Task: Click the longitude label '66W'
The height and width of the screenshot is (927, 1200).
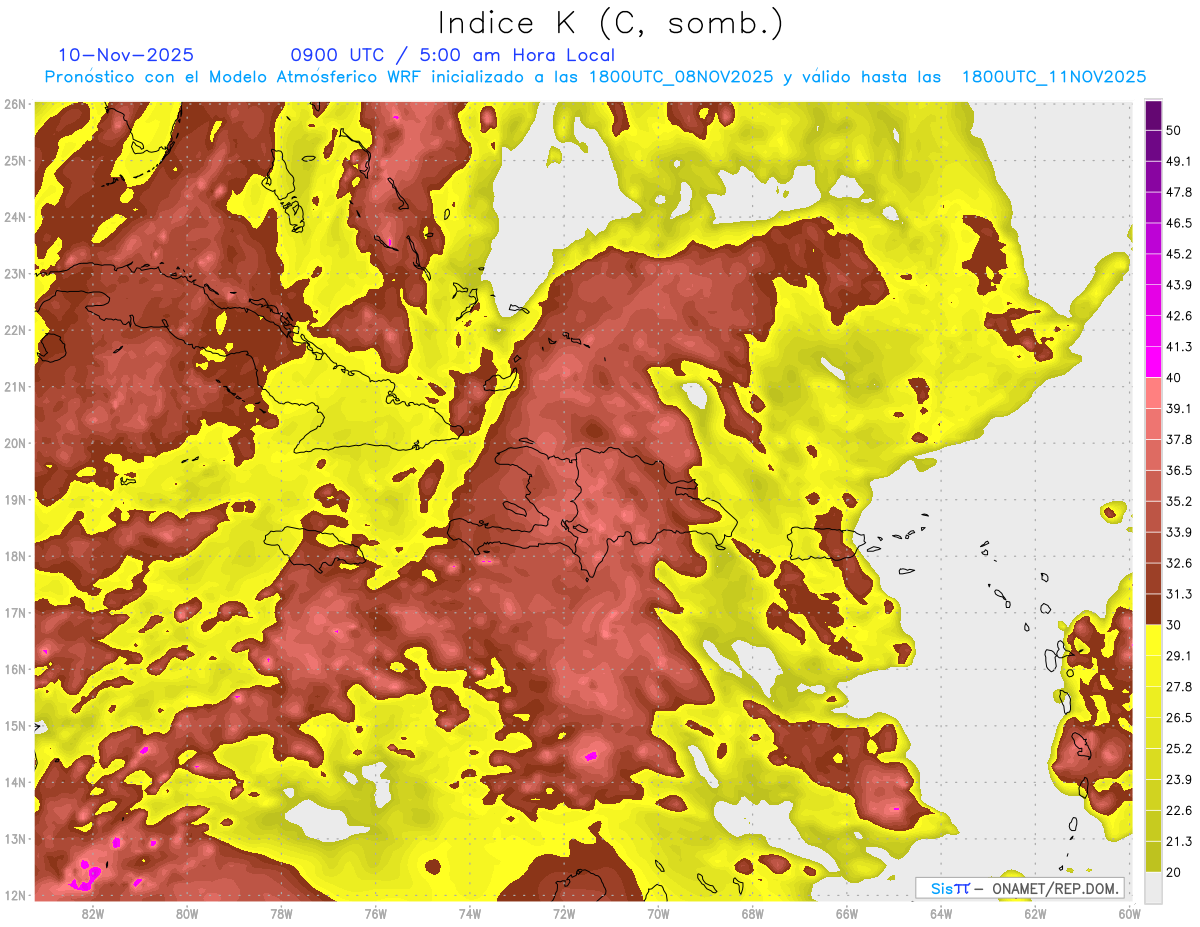Action: click(846, 914)
